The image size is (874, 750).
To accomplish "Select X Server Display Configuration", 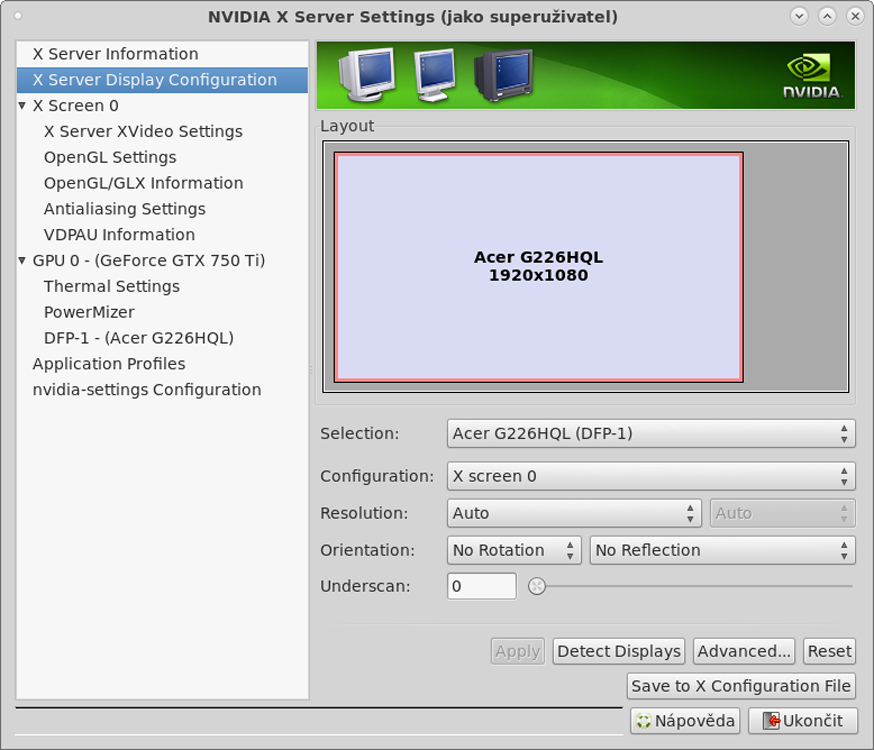I will 162,80.
